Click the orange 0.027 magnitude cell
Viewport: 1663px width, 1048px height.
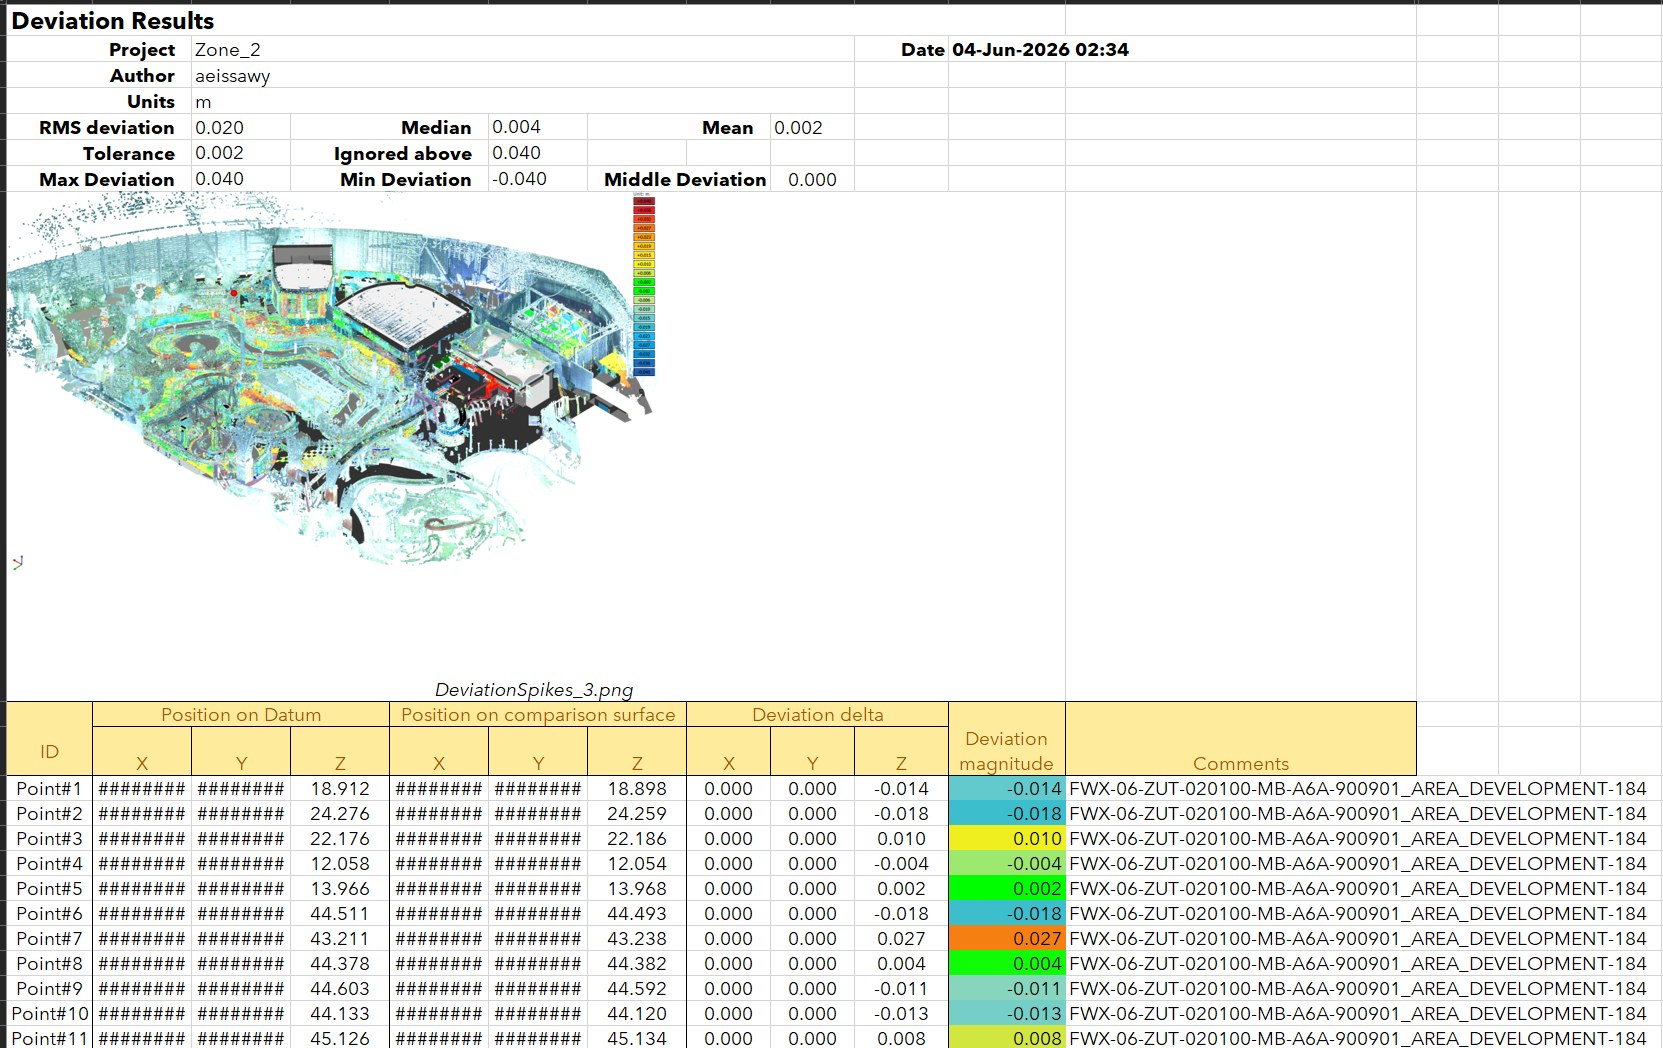(x=1006, y=939)
